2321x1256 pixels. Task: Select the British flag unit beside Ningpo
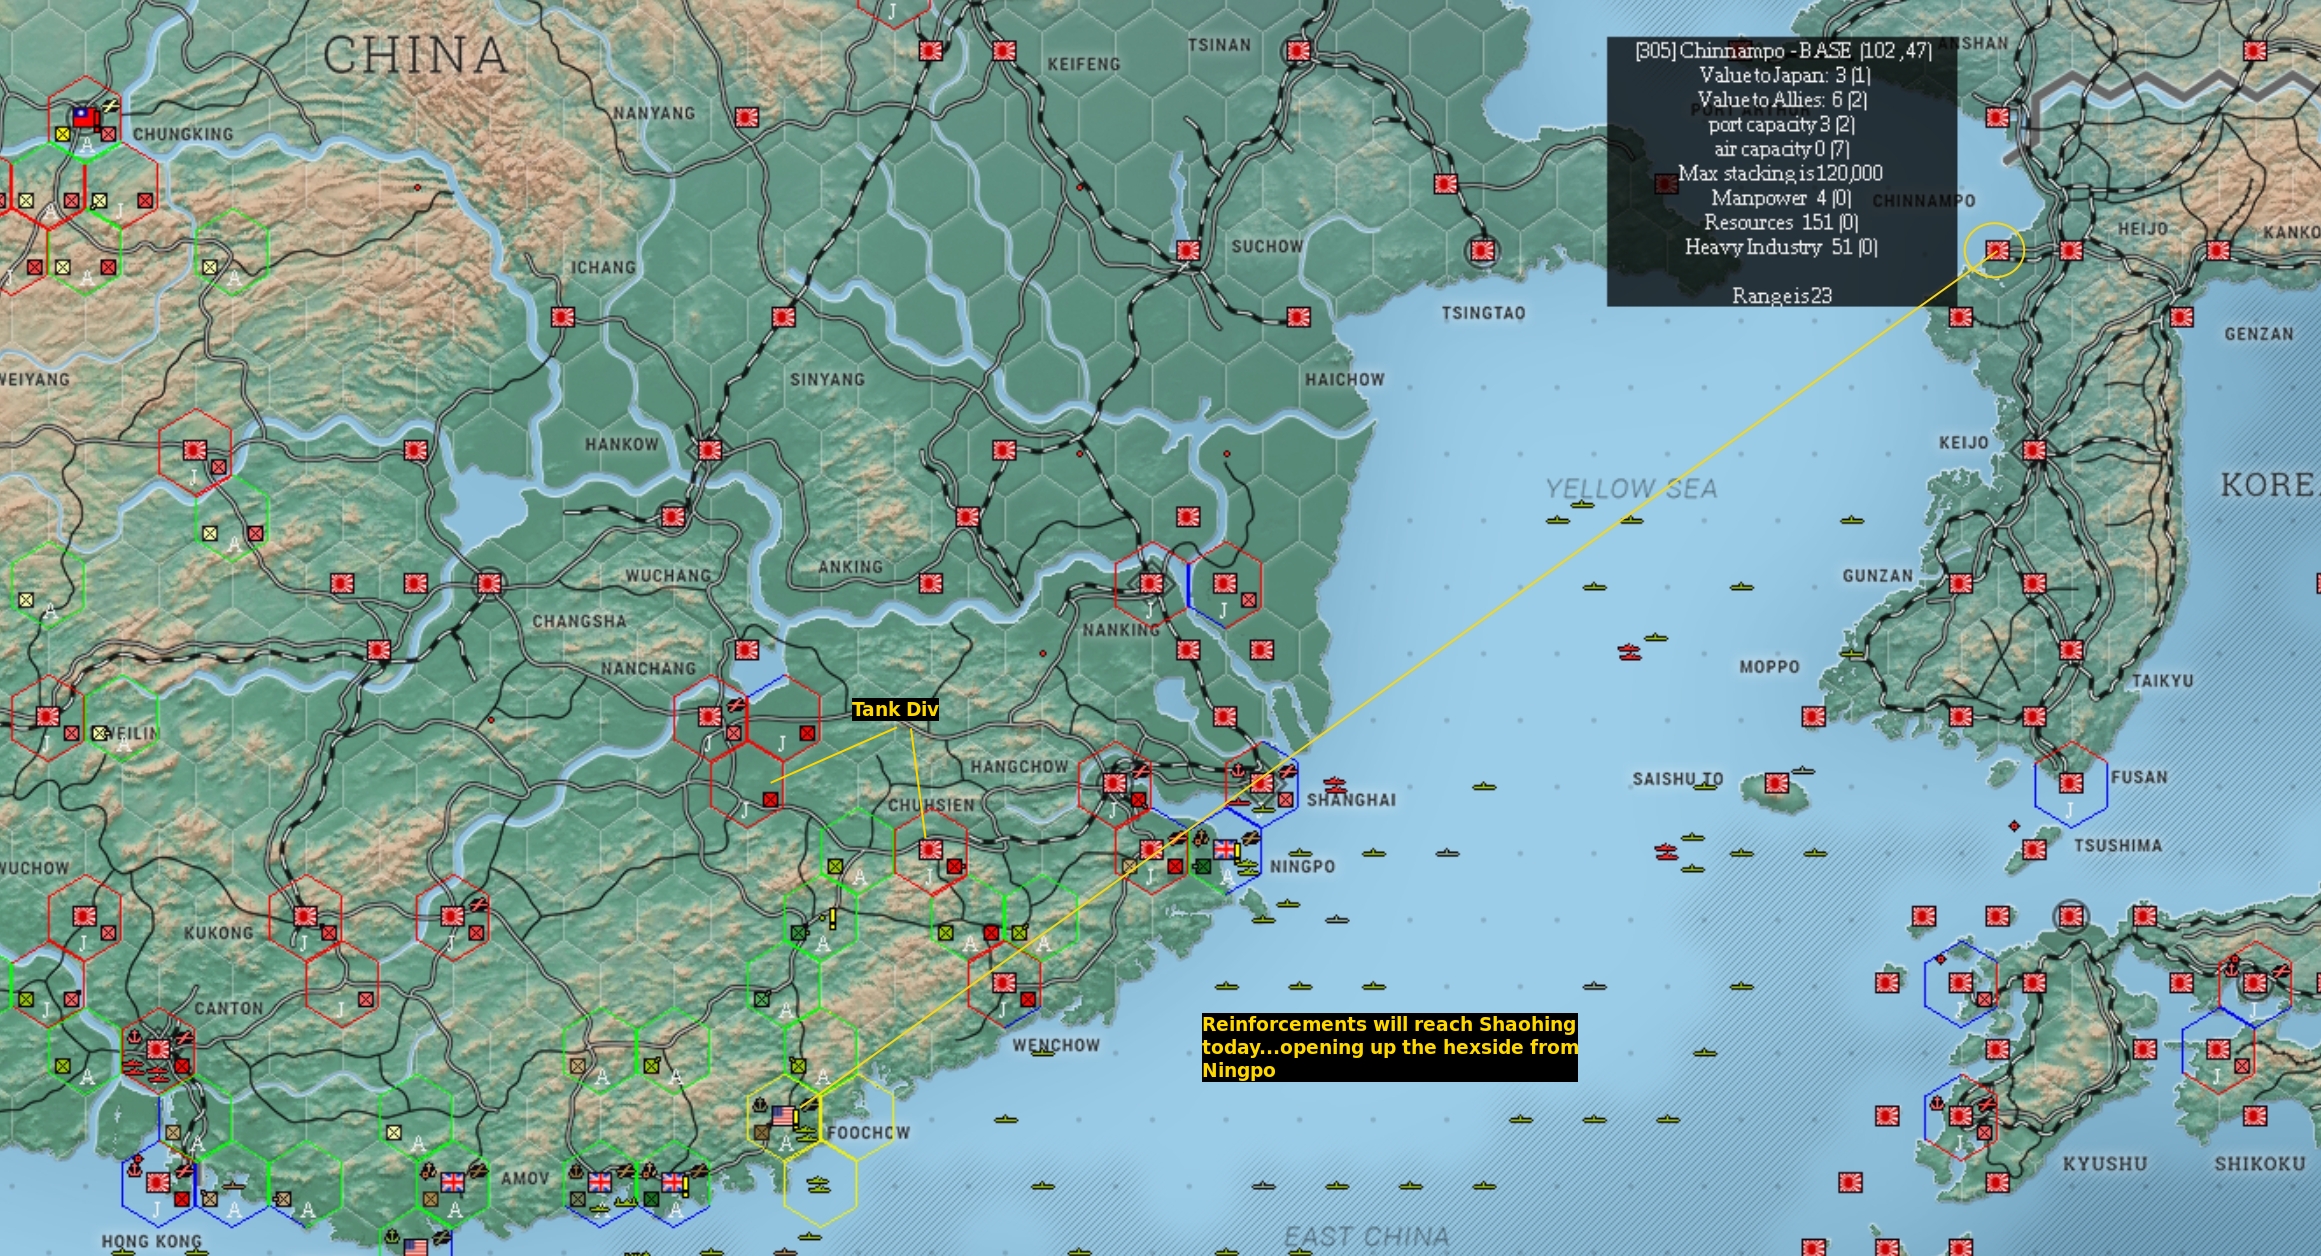coord(1225,850)
